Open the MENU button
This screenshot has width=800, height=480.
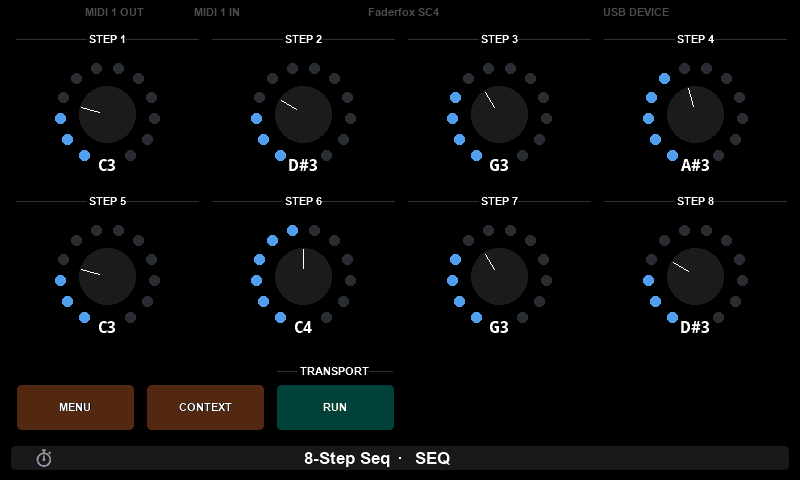pos(76,407)
